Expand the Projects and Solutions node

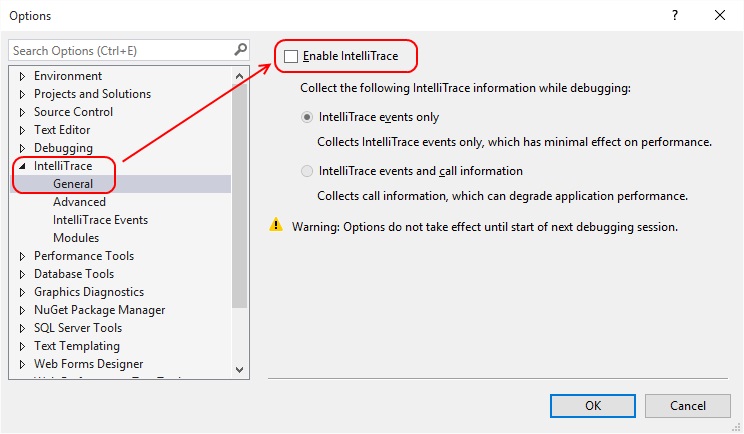pos(23,94)
